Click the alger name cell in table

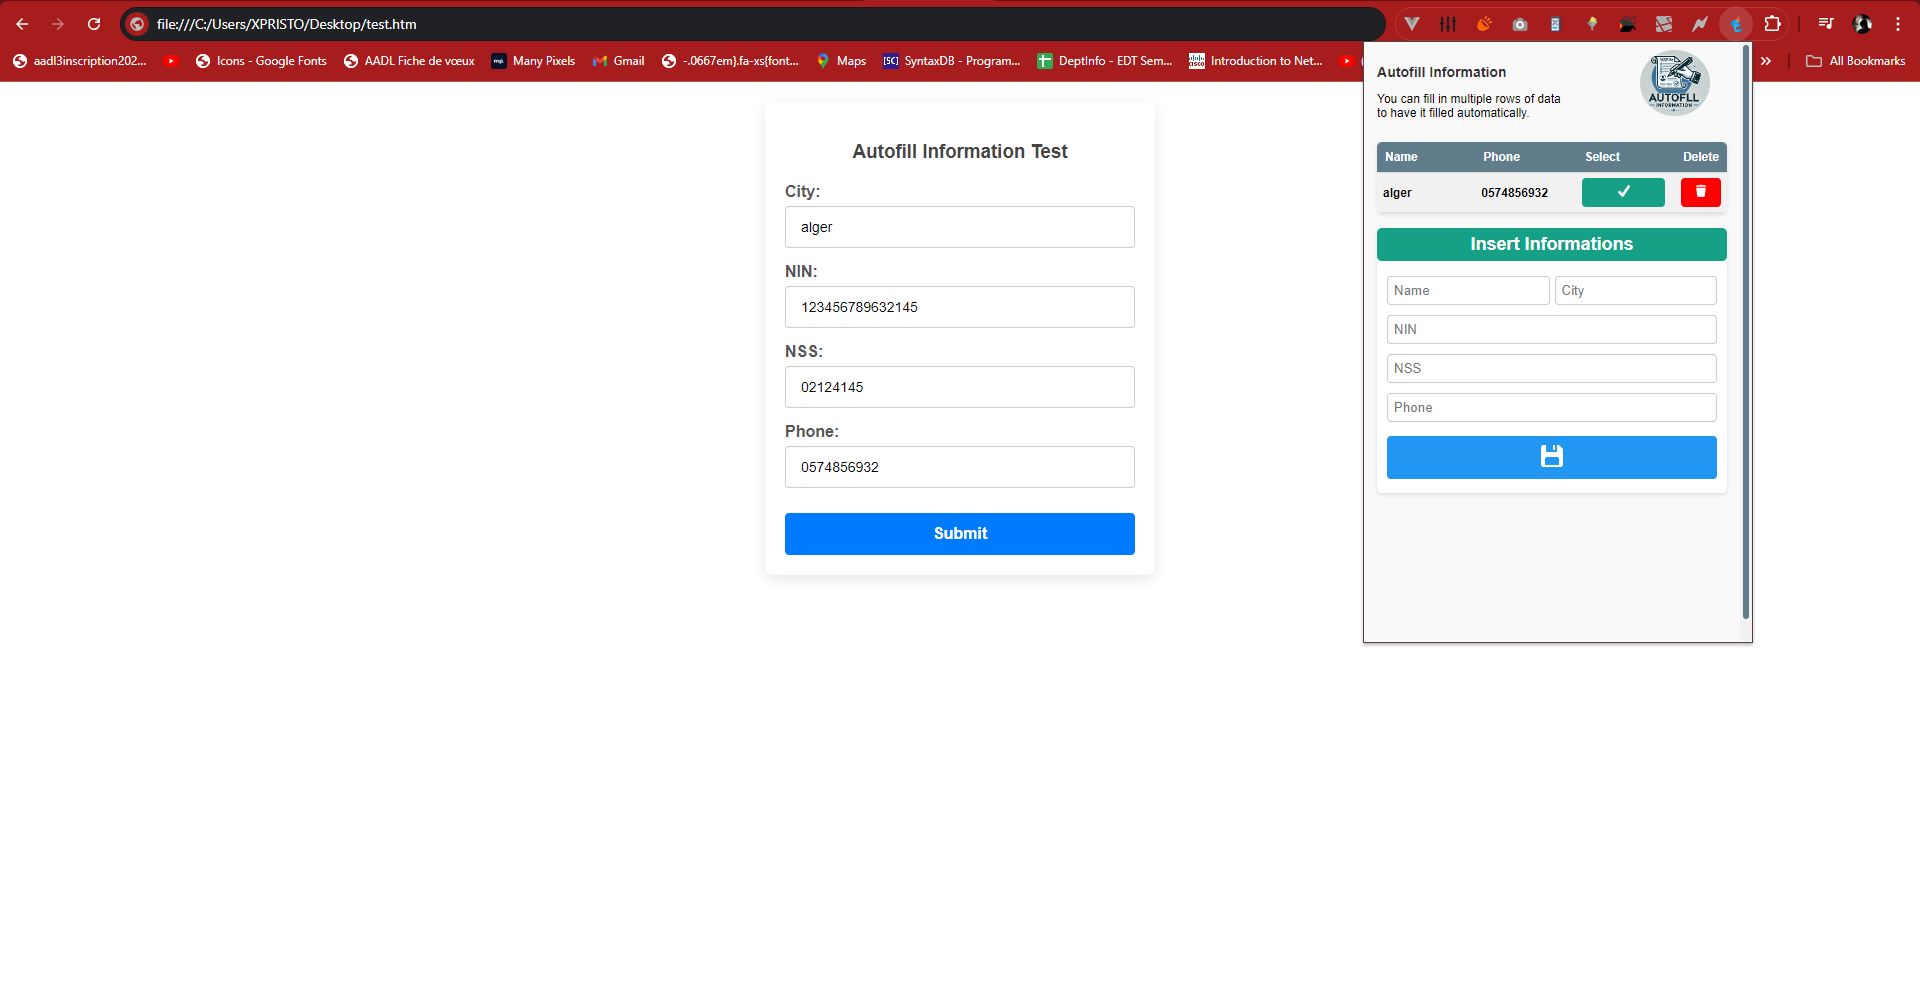pyautogui.click(x=1397, y=193)
